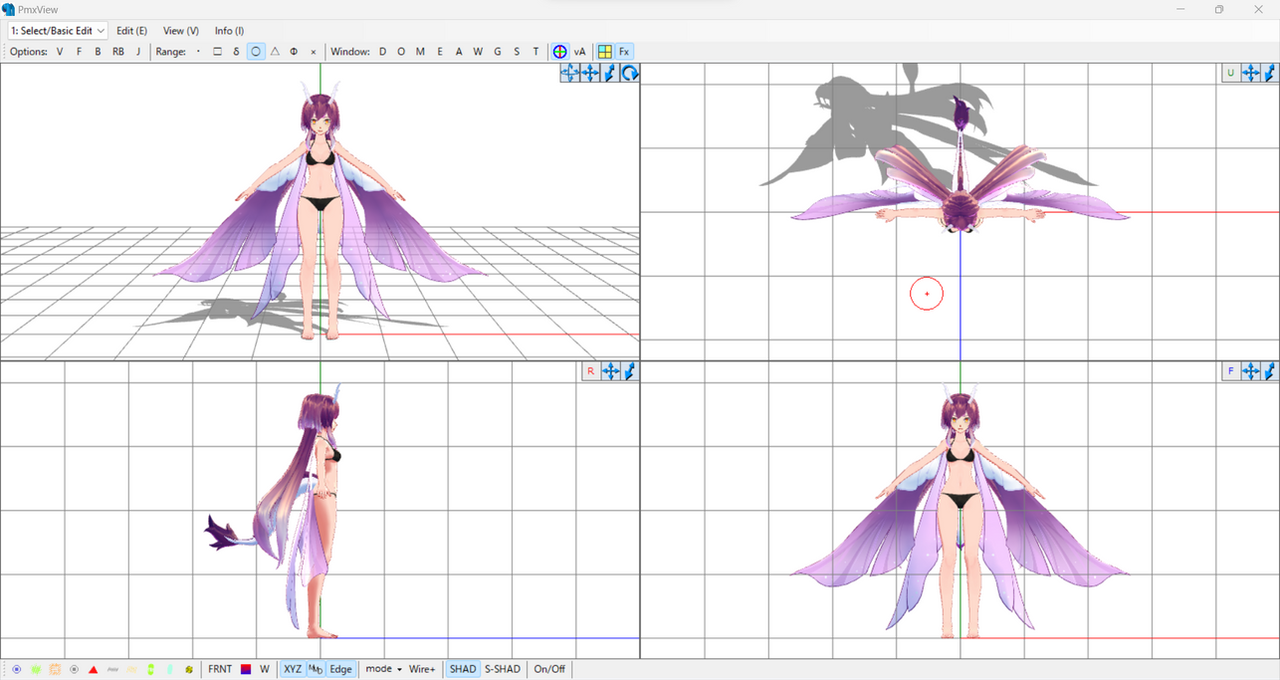
Task: Click the red circle cursor marker in top viewport
Action: 927,294
